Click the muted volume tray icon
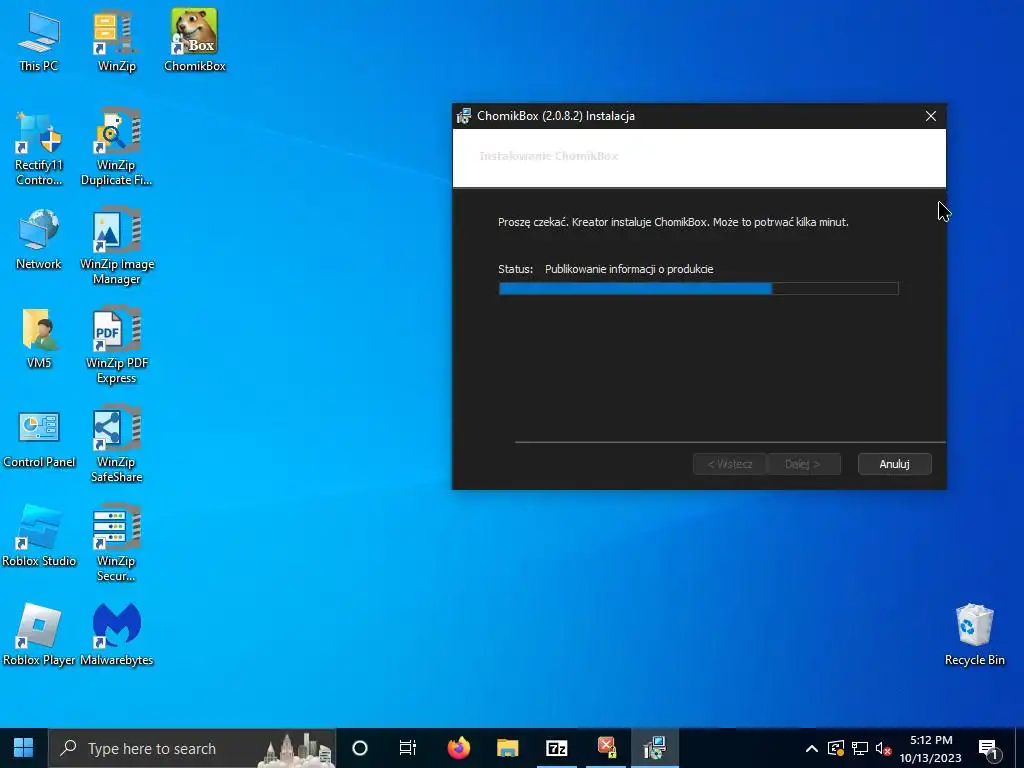Screen dimensions: 1024x768 (884, 748)
